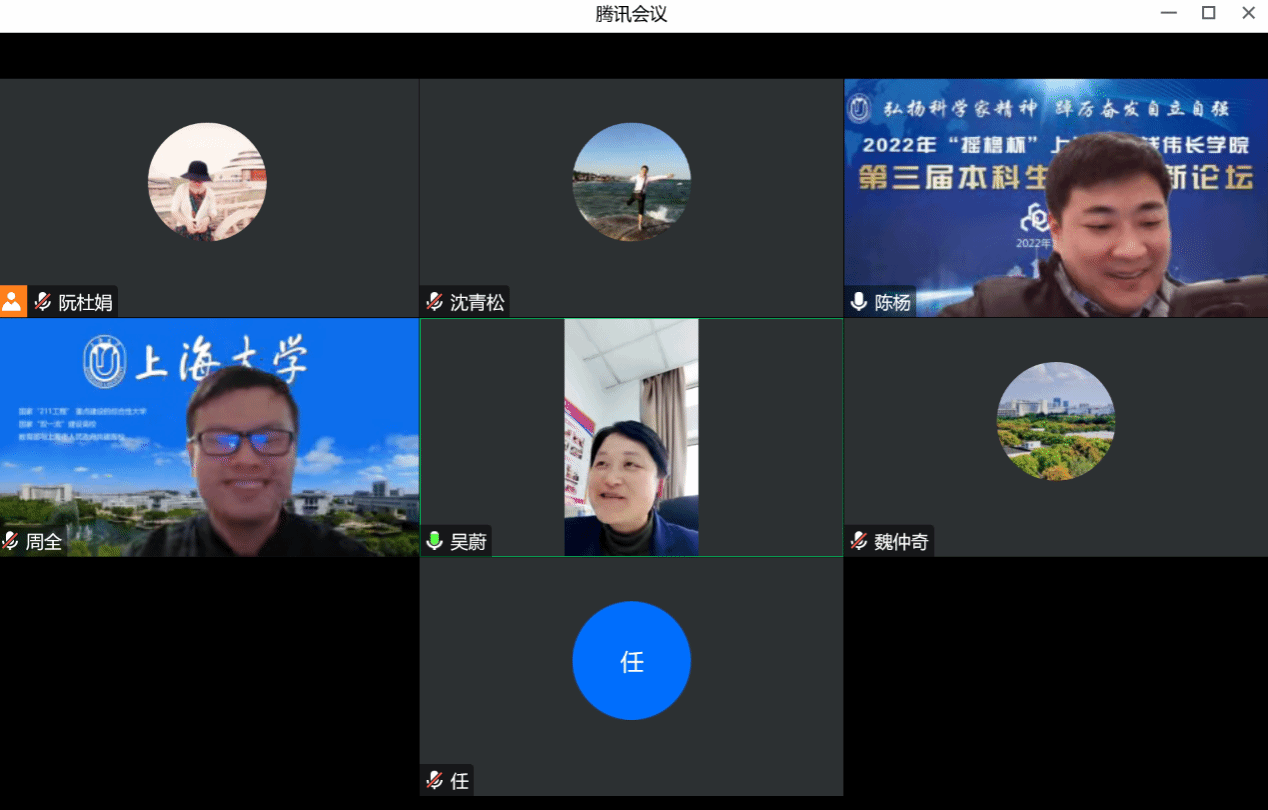Click the 魏仲奇 name label

[x=901, y=542]
